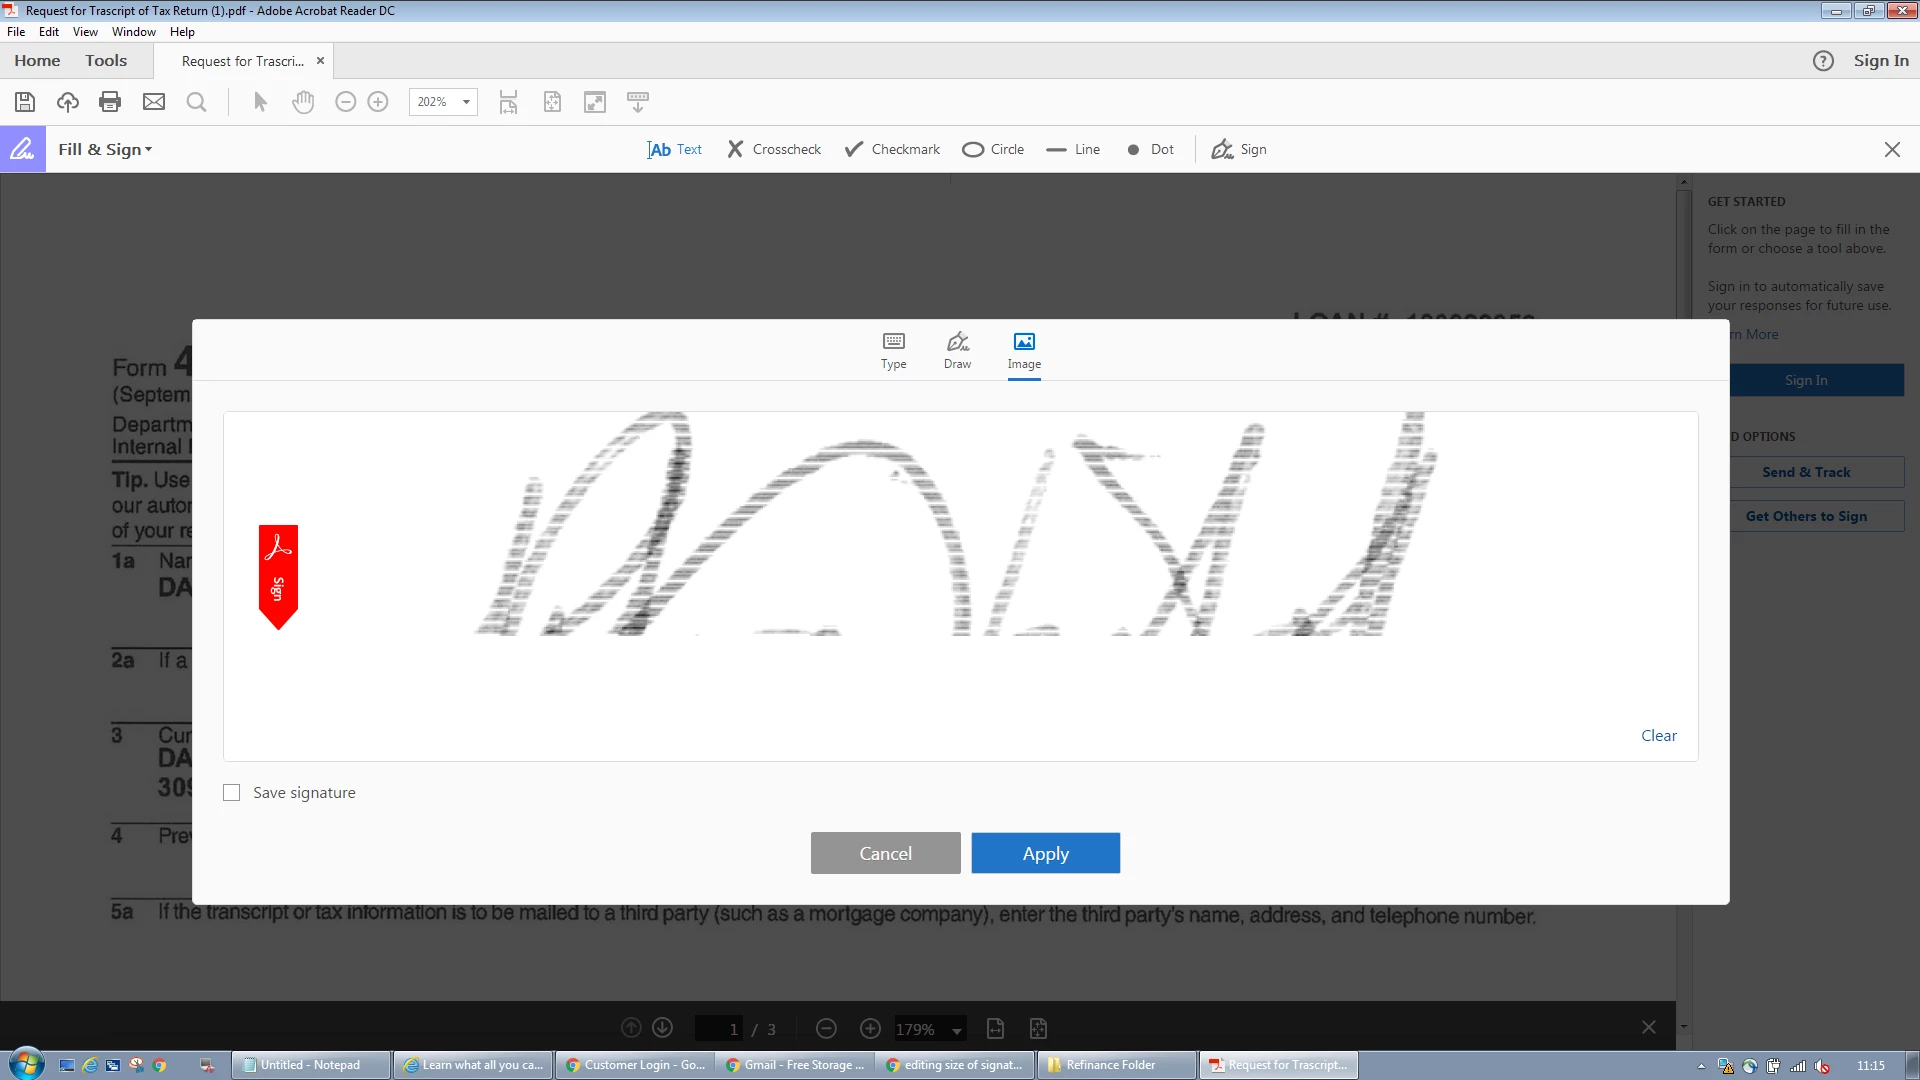Click the save file icon
The width and height of the screenshot is (1920, 1080).
click(25, 102)
